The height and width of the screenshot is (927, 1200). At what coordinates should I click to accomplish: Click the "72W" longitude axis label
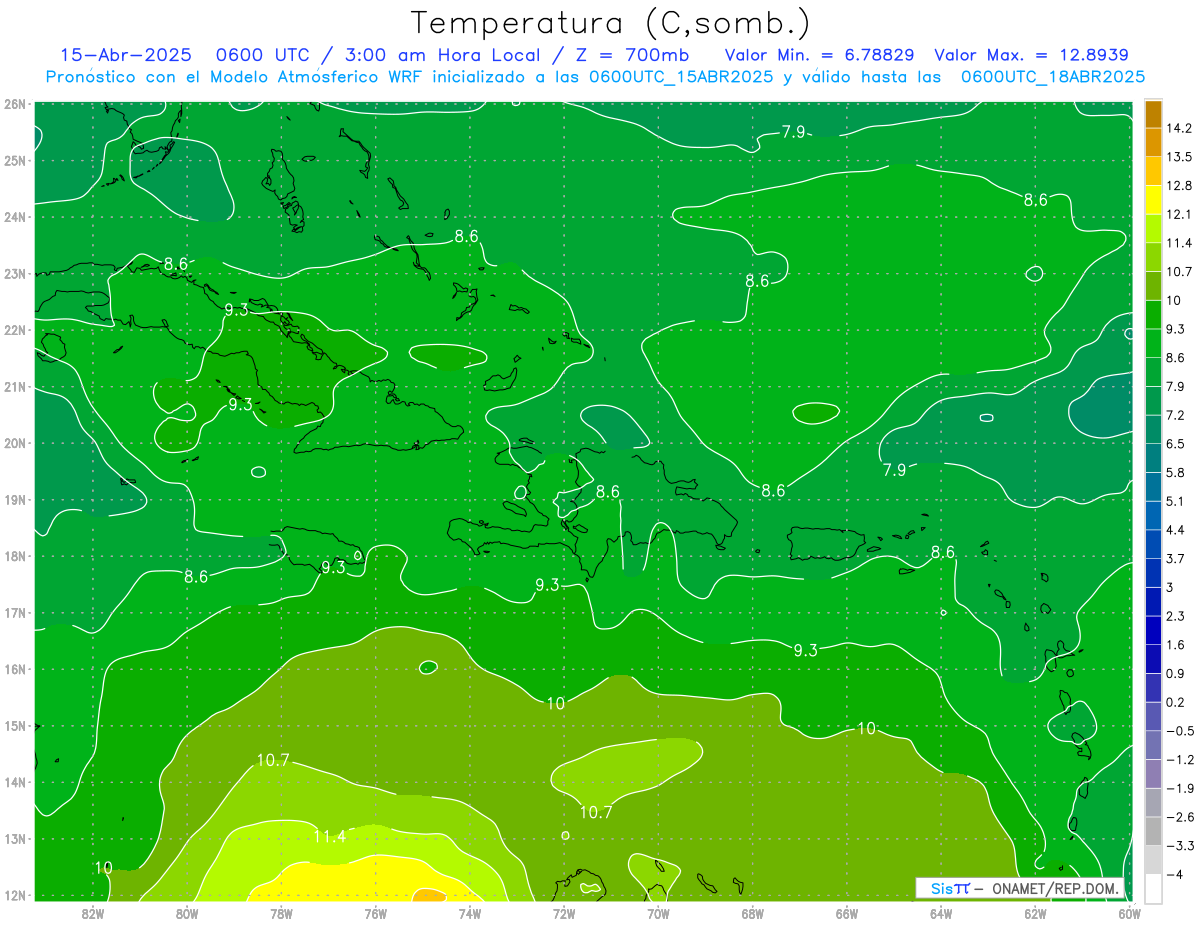pos(564,913)
